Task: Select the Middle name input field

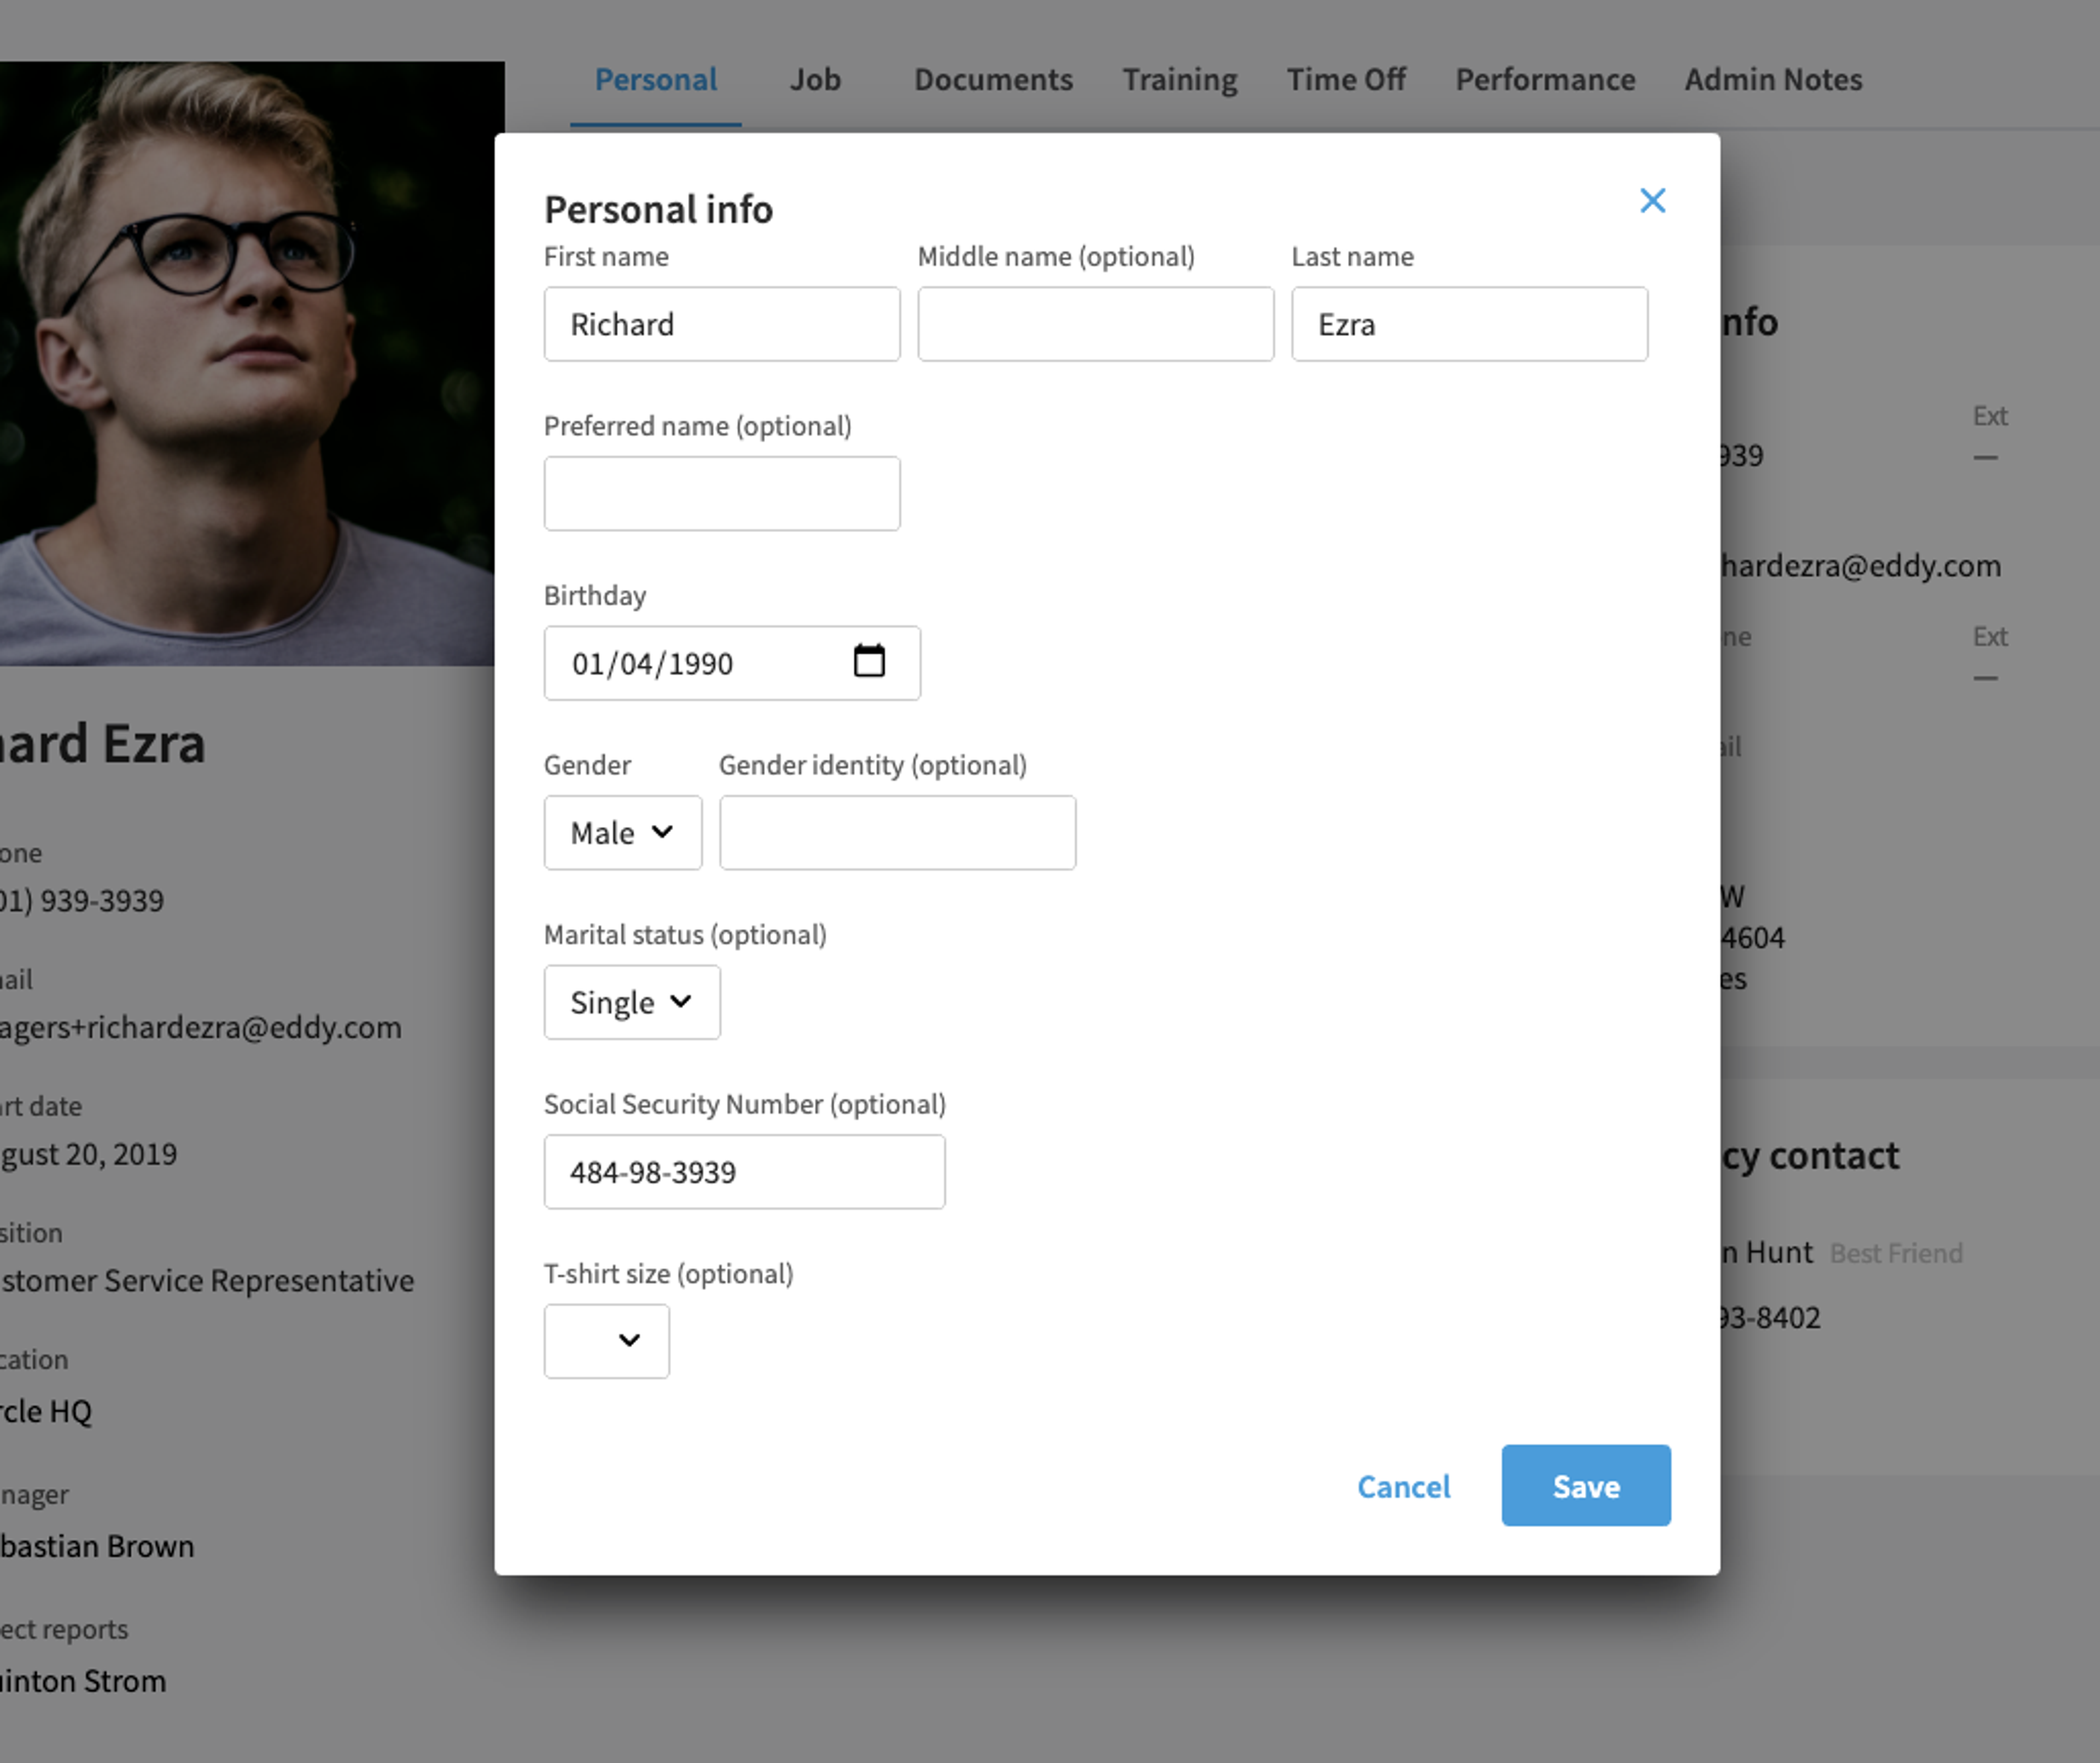Action: (x=1095, y=324)
